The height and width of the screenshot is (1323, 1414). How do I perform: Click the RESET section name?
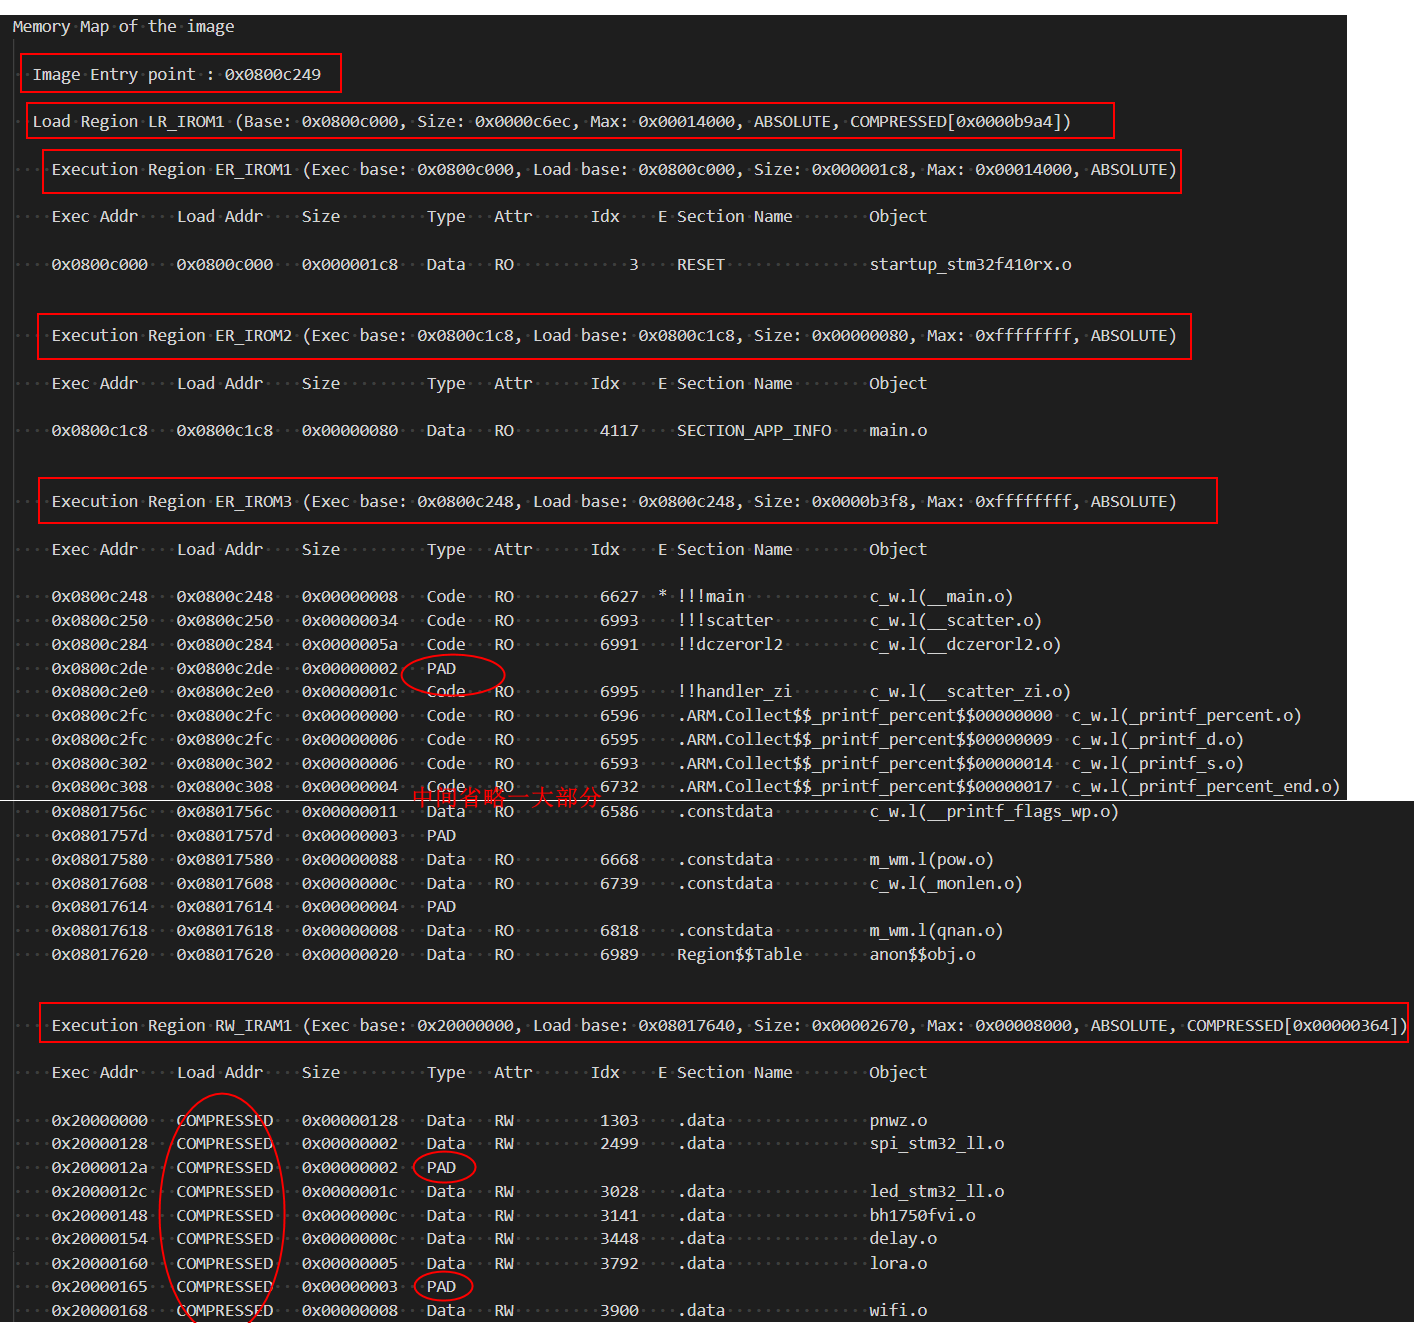[701, 265]
